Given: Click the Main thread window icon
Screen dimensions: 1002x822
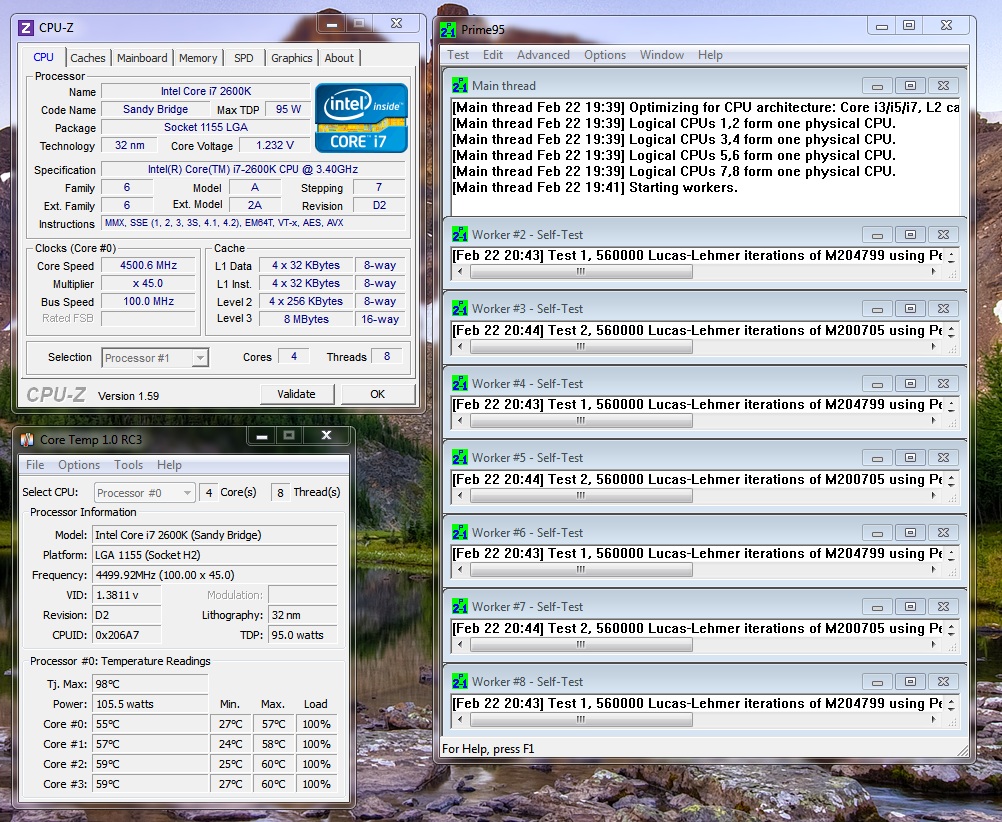Looking at the screenshot, I should point(459,86).
